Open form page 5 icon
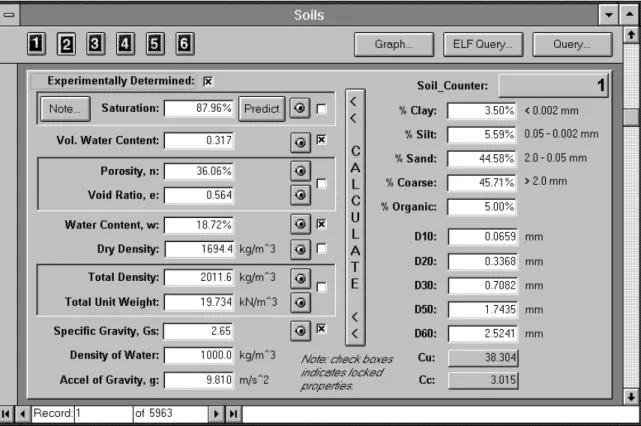Viewport: 641px width, 426px height. (155, 44)
